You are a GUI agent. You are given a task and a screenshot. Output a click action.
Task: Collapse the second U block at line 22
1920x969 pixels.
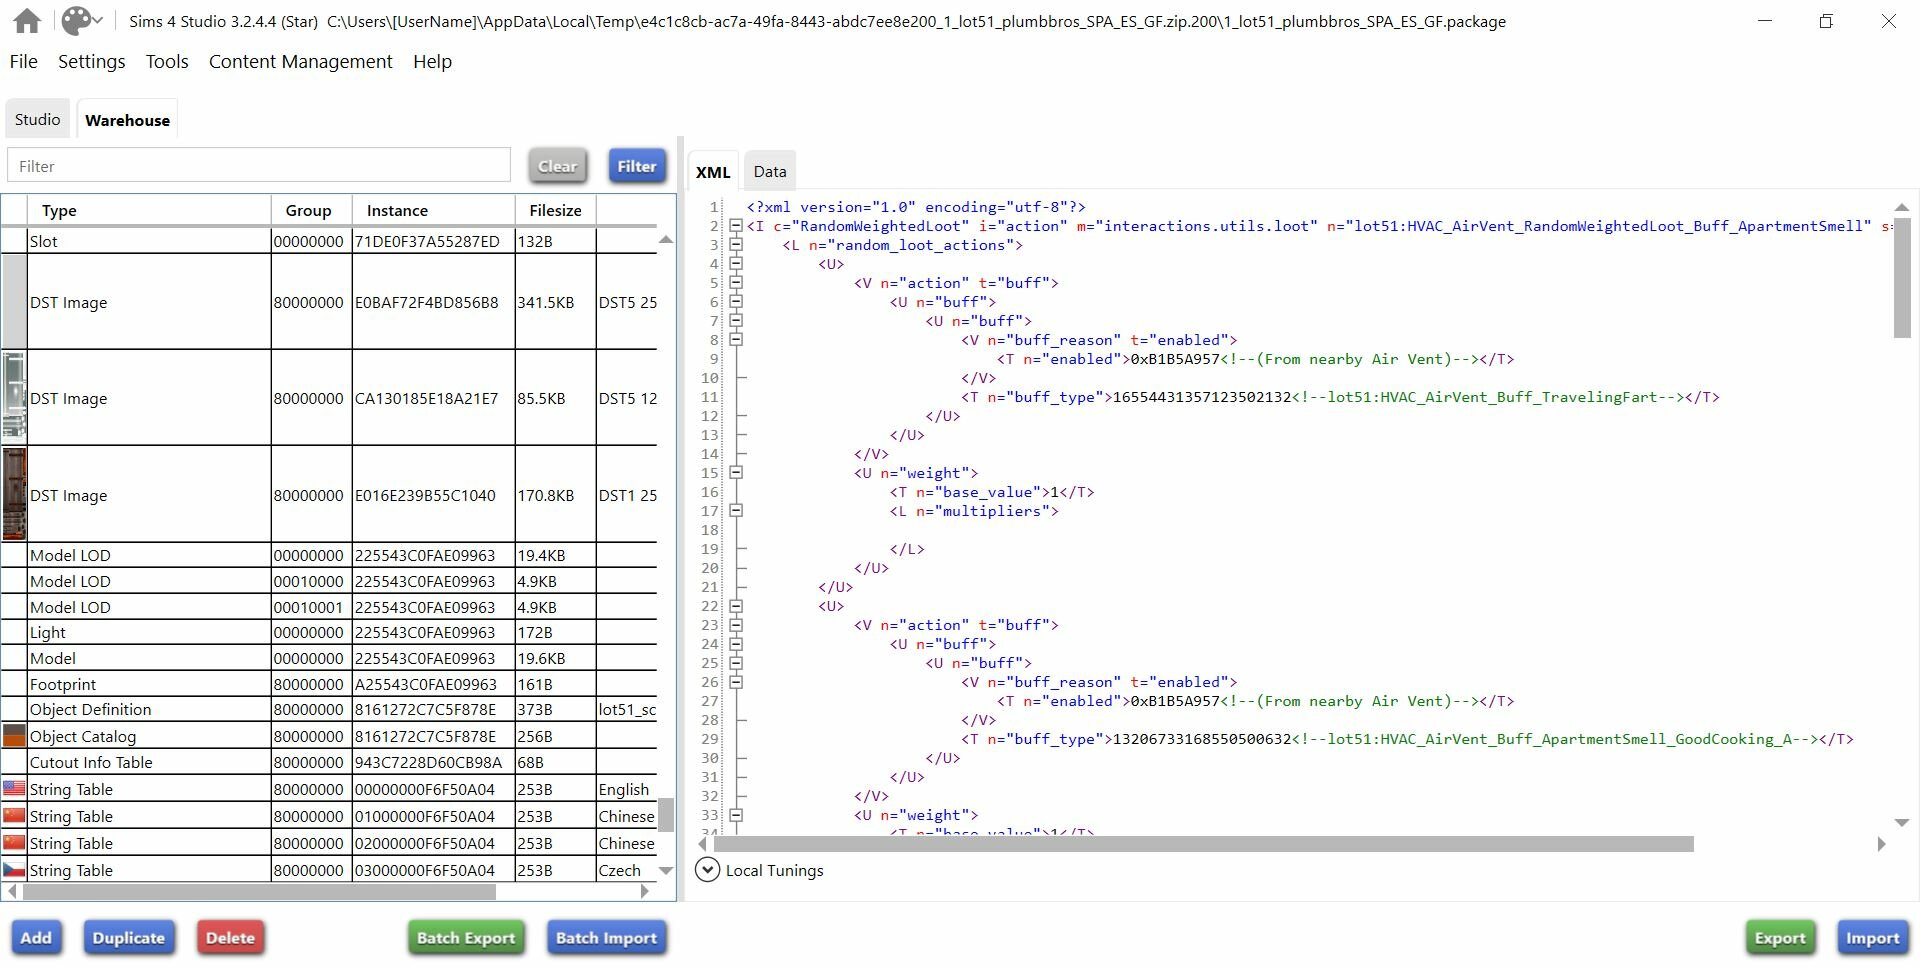(736, 606)
